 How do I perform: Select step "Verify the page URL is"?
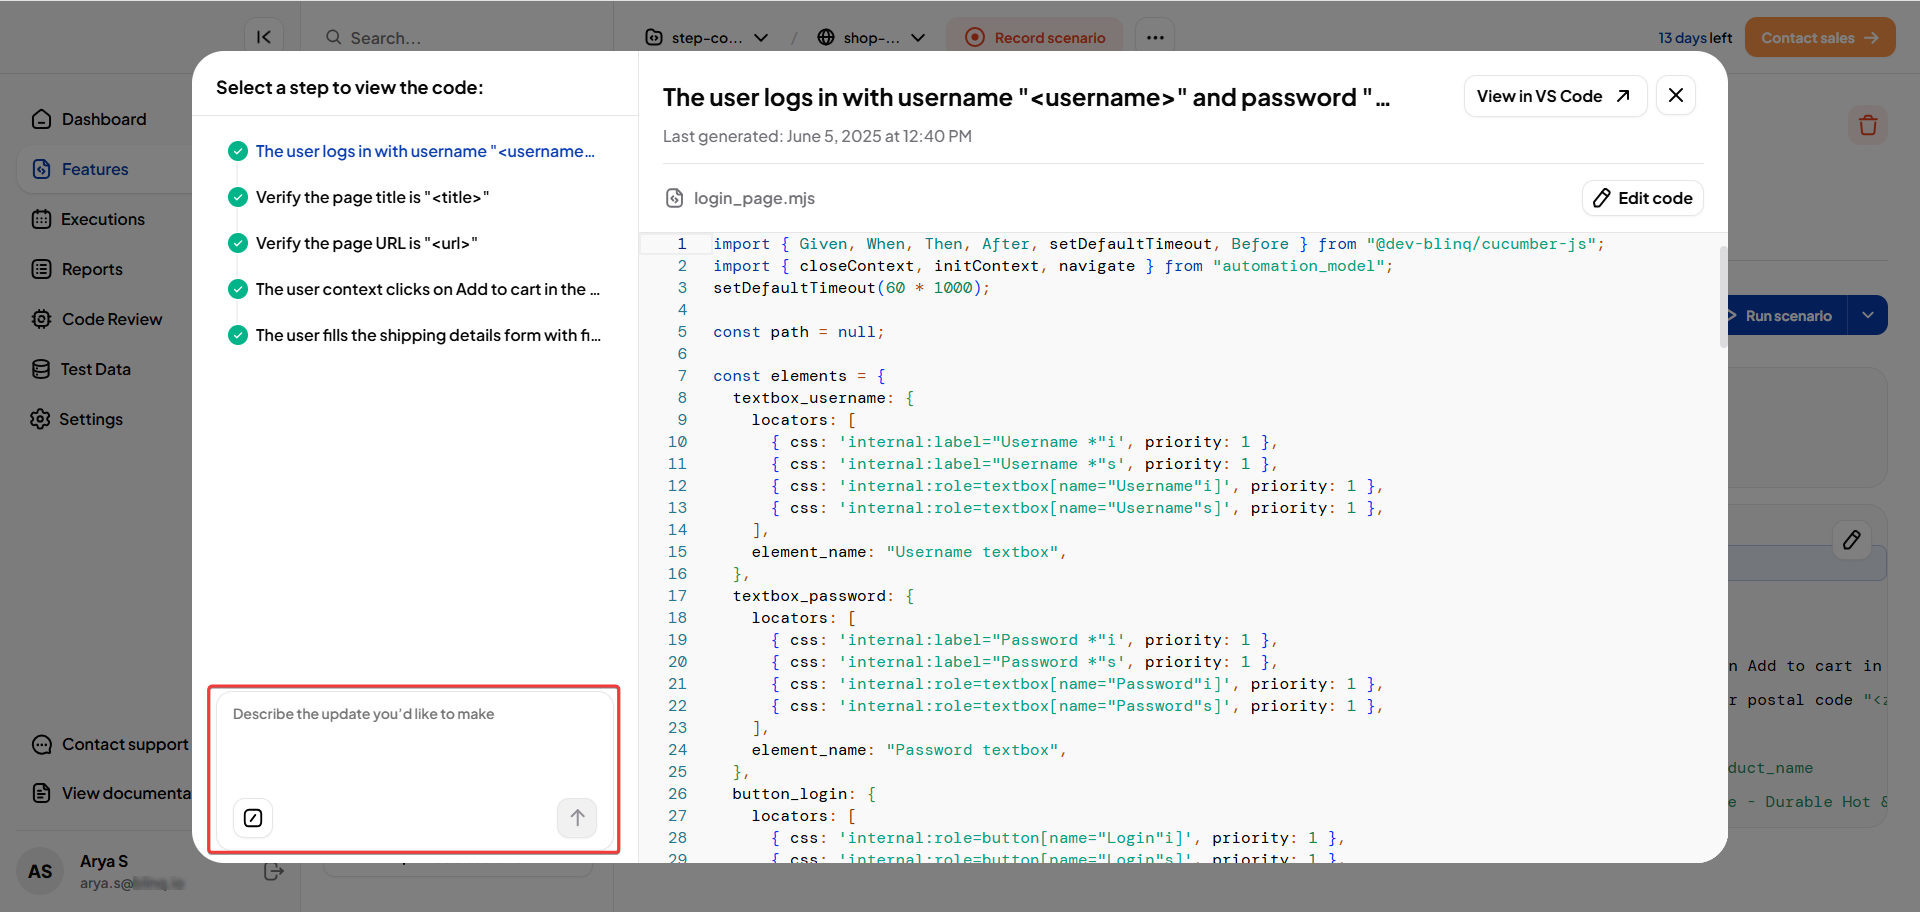click(x=366, y=243)
